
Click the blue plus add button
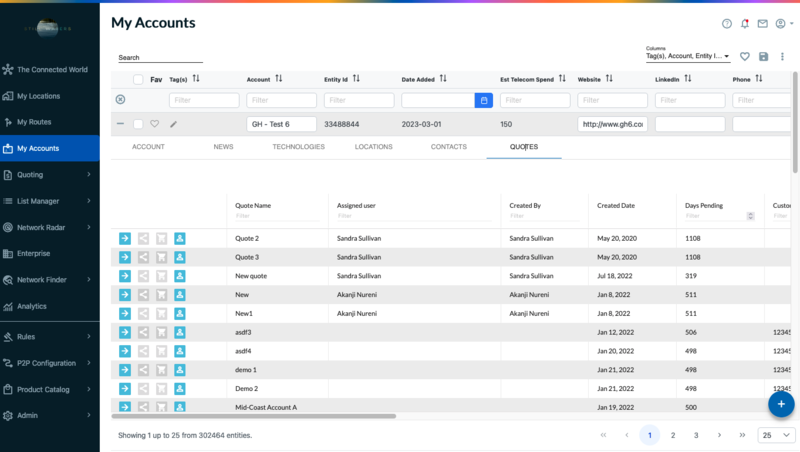click(781, 403)
